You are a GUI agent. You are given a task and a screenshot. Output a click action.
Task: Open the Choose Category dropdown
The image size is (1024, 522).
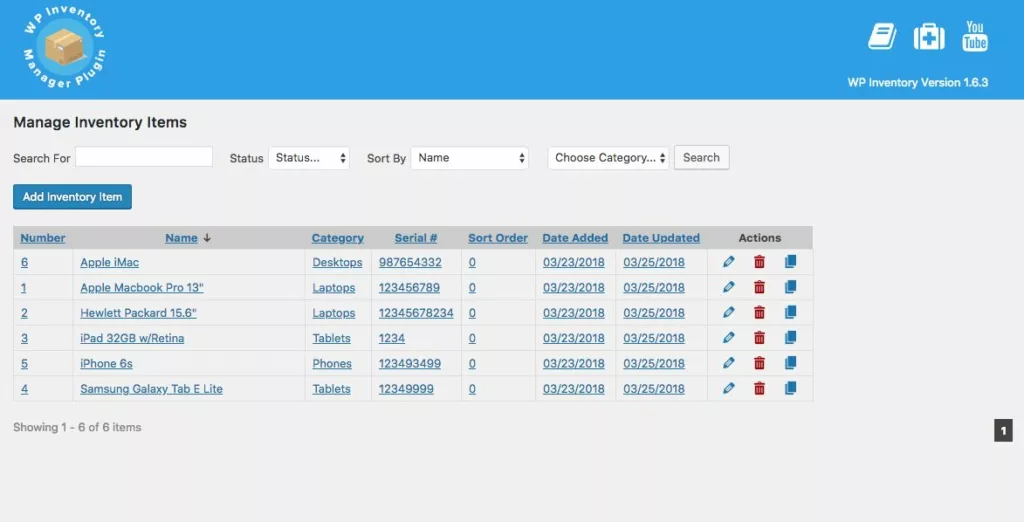coord(608,158)
